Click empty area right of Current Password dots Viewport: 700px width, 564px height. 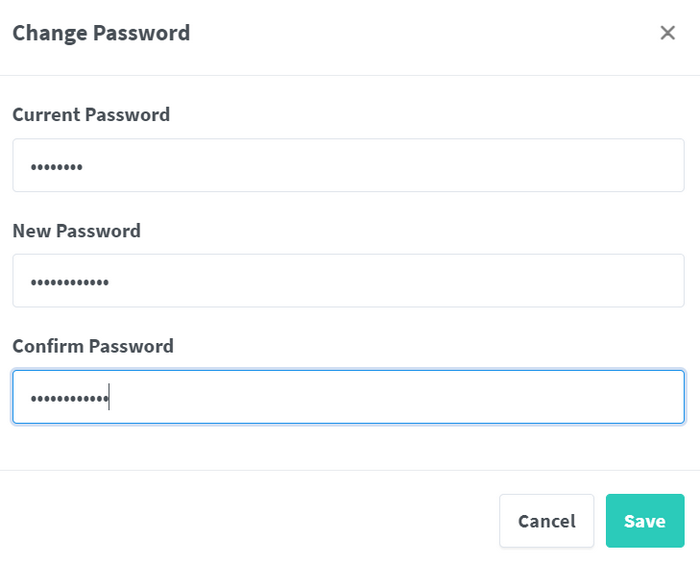click(x=400, y=166)
